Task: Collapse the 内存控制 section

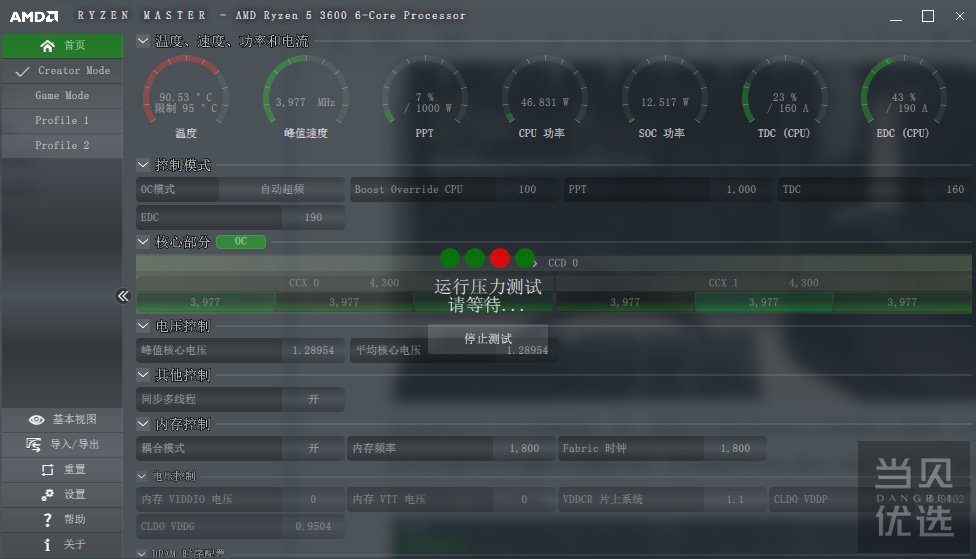Action: pyautogui.click(x=143, y=424)
